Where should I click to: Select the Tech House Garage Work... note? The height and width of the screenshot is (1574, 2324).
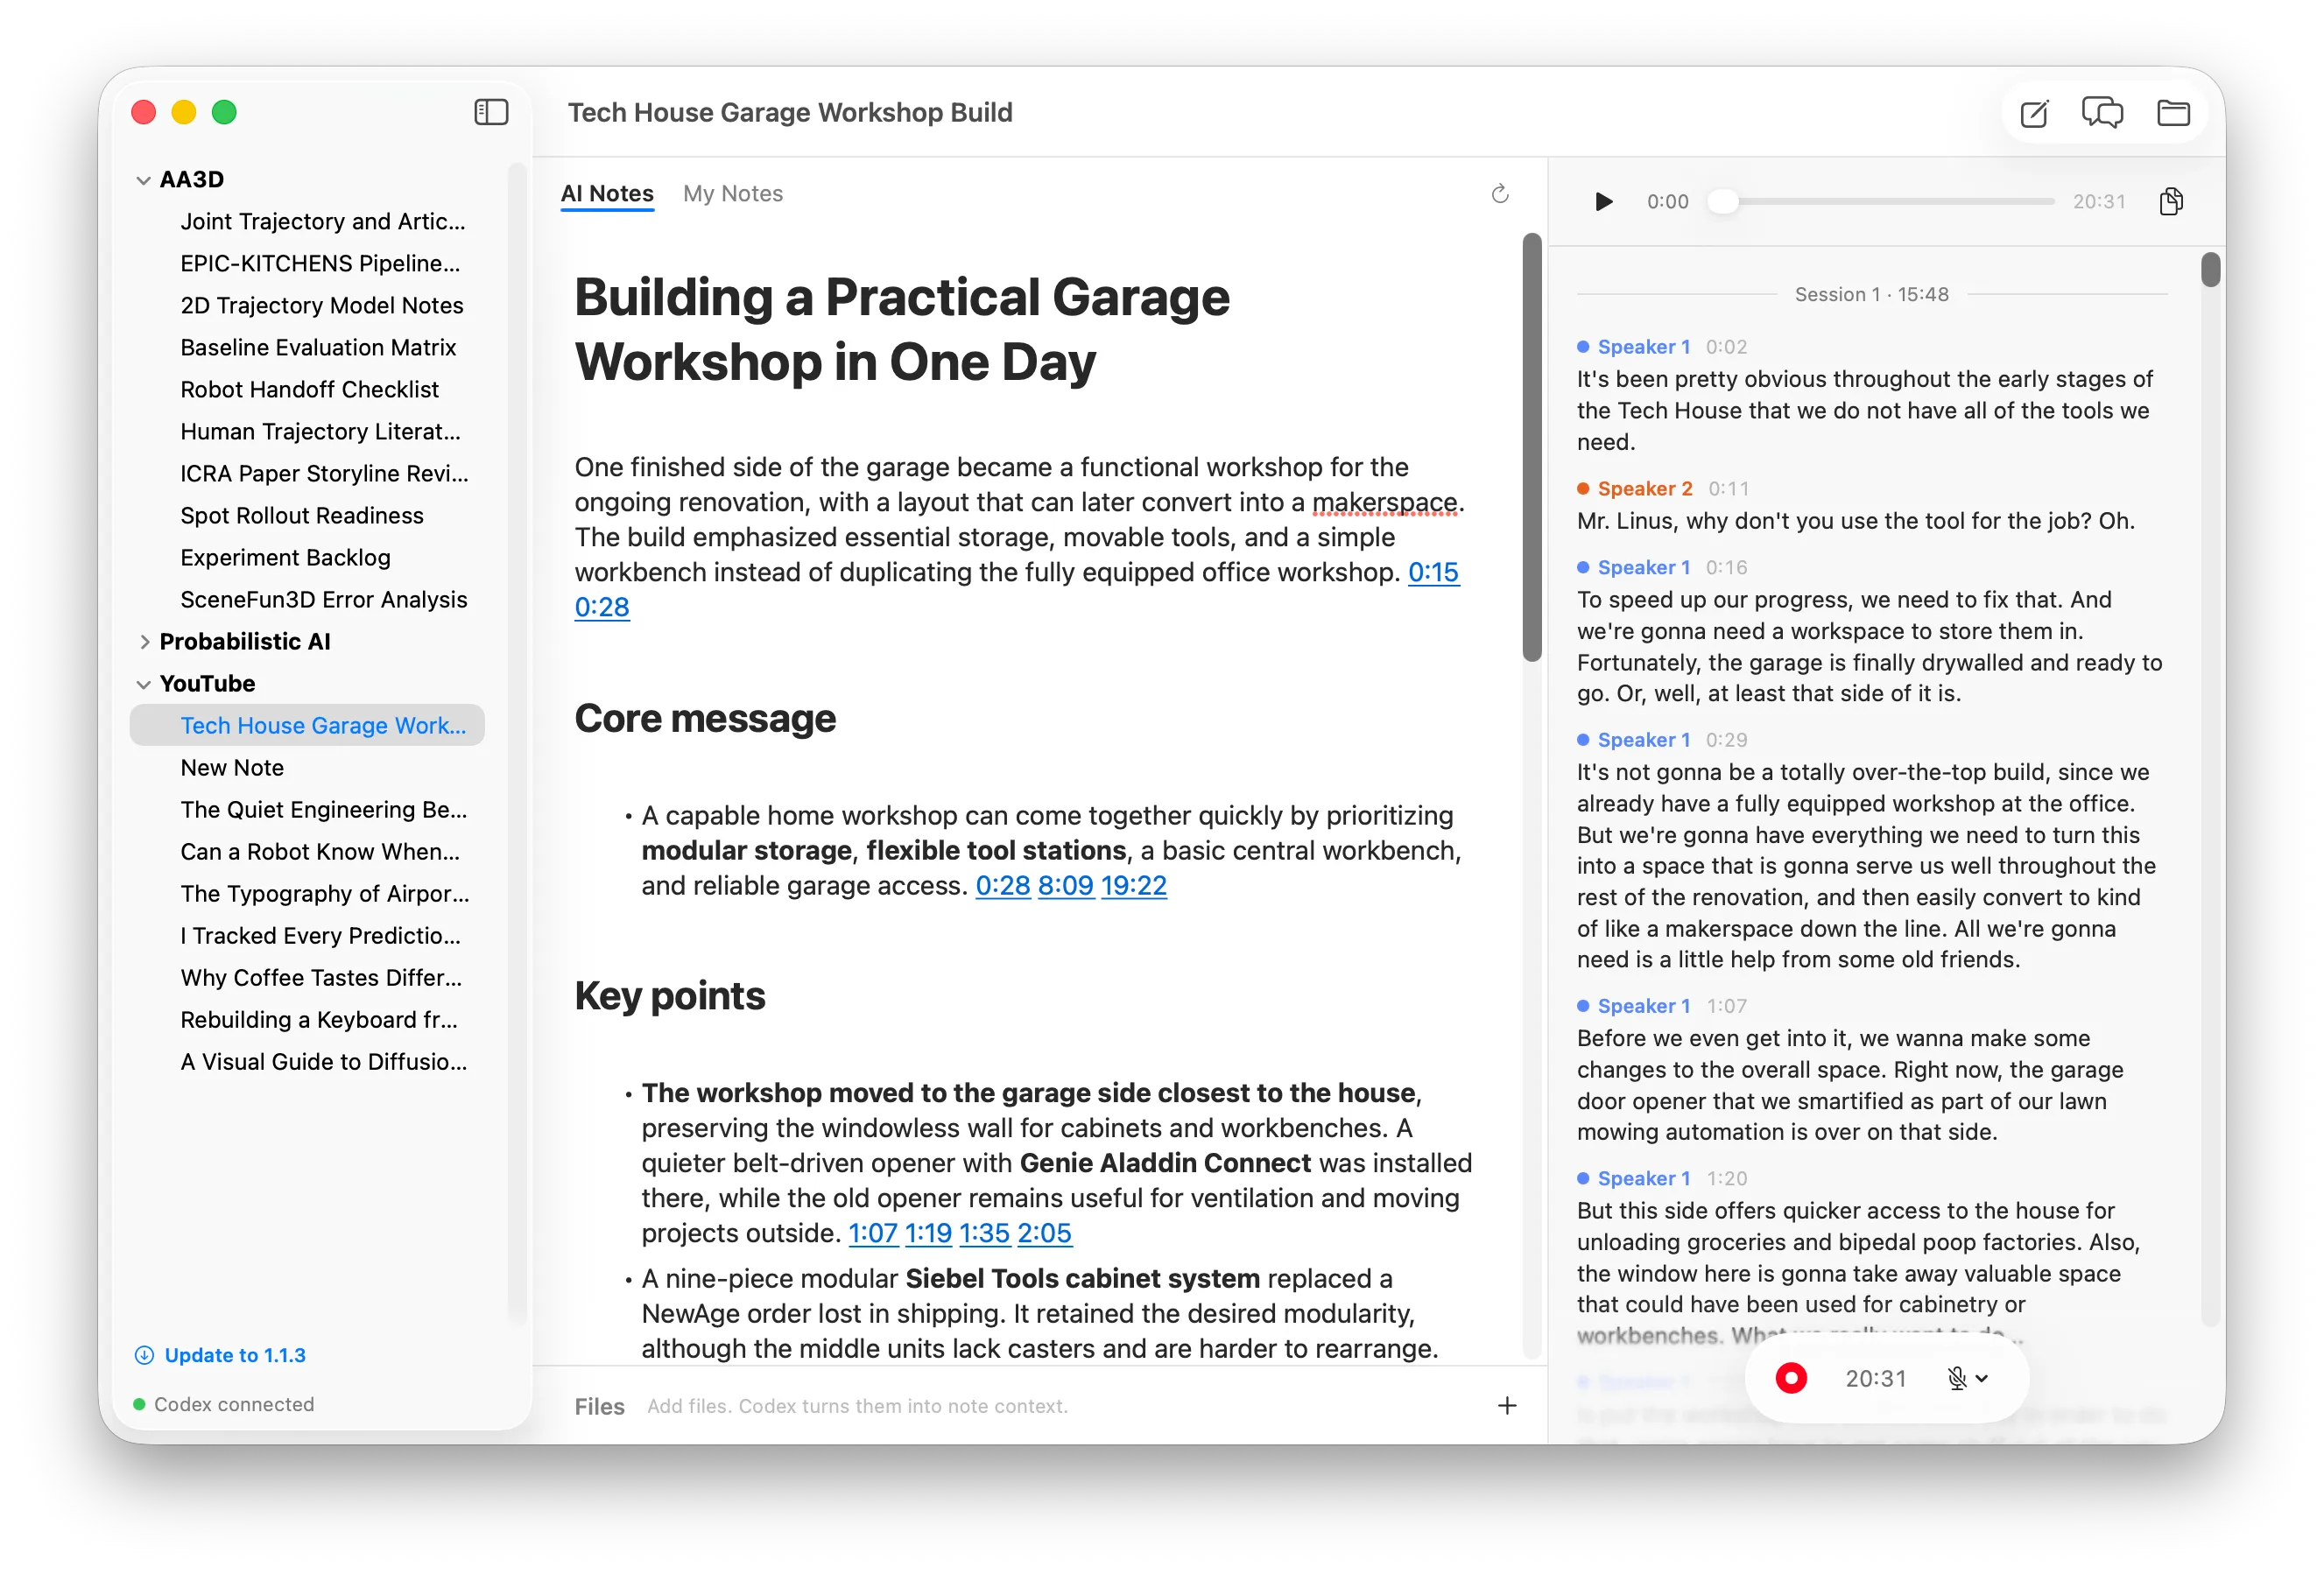click(307, 726)
